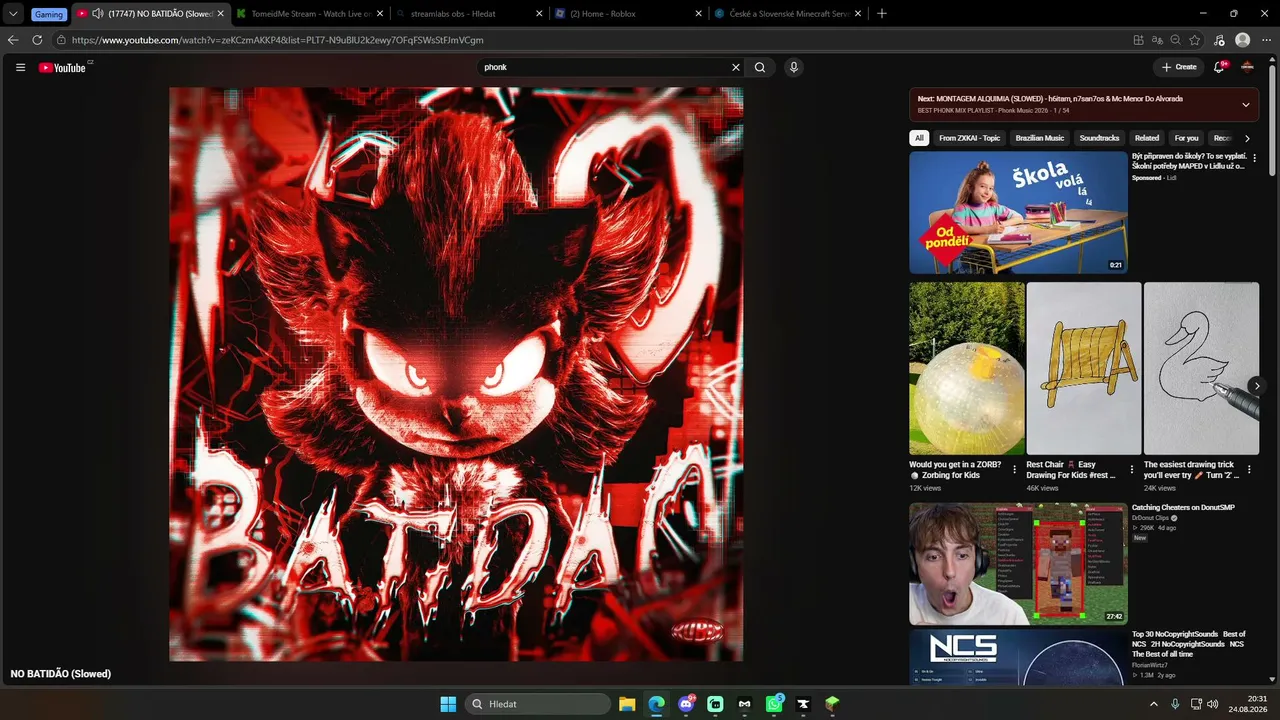Launch Minecraft from the taskbar
The height and width of the screenshot is (720, 1280).
pos(832,704)
